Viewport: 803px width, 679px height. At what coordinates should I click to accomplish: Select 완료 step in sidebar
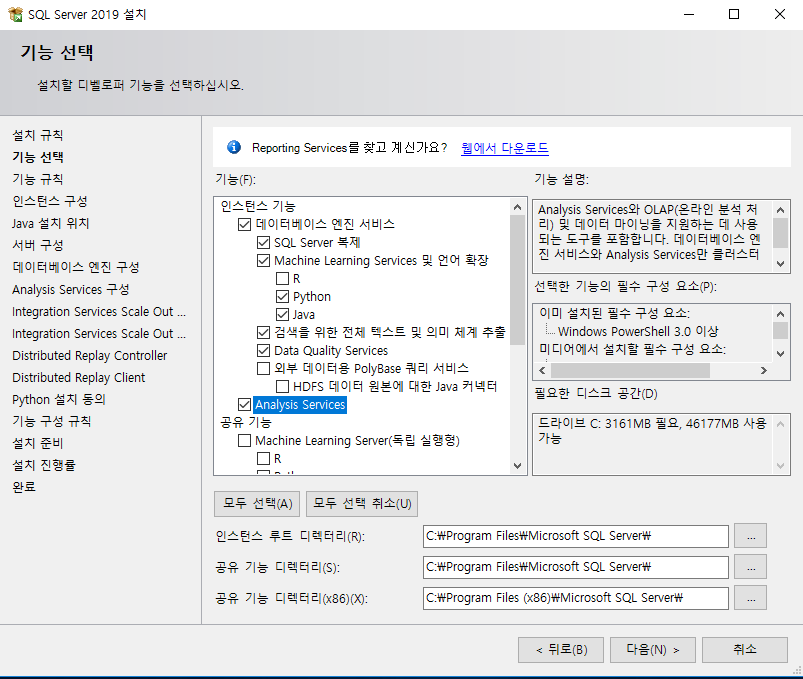coord(24,487)
